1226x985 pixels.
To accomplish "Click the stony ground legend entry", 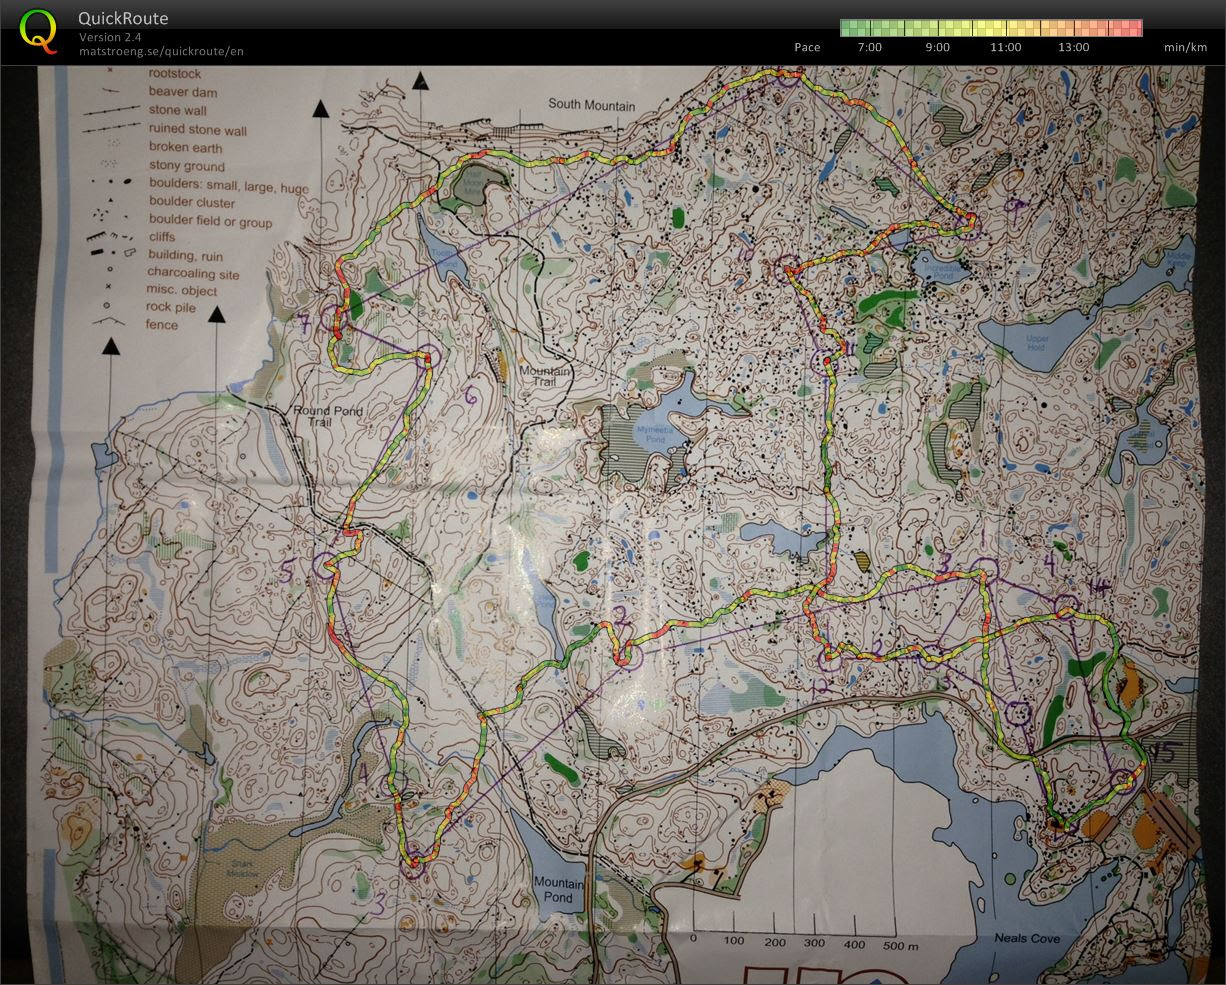I will tap(186, 166).
